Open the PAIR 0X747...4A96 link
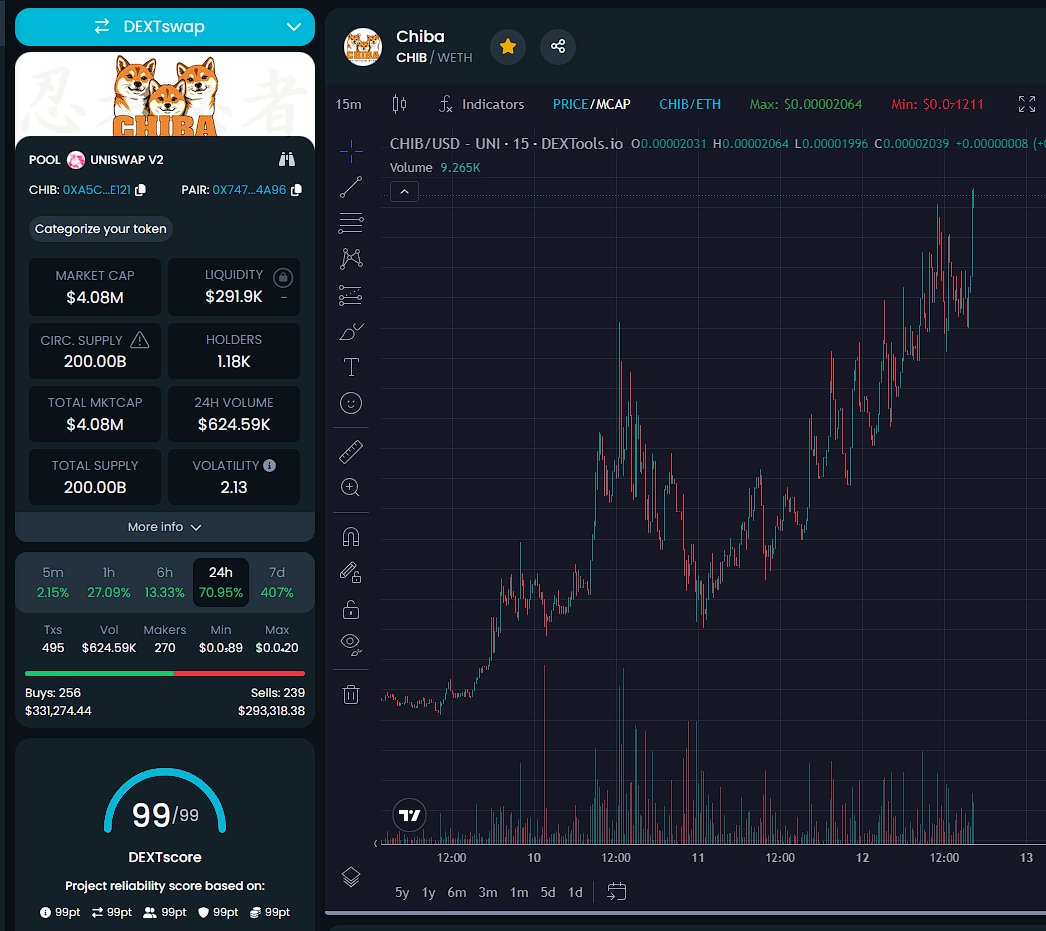Viewport: 1046px width, 931px height. pos(249,190)
